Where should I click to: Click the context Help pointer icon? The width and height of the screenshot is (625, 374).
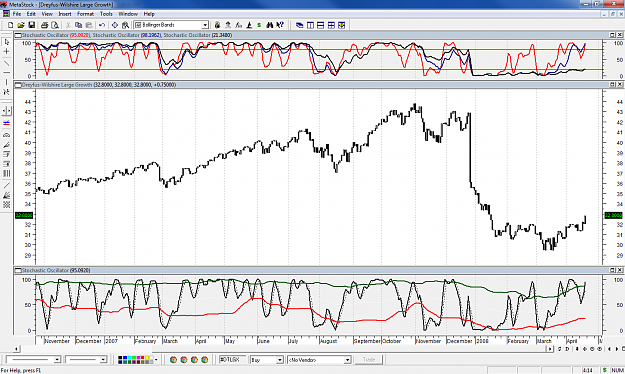tap(280, 25)
